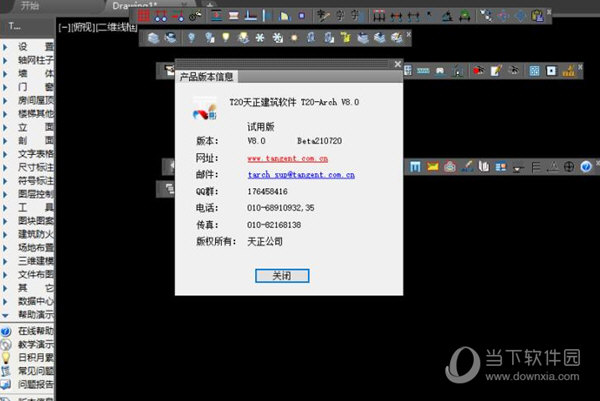
Task: Click the [-] viewport control
Action: [65, 28]
